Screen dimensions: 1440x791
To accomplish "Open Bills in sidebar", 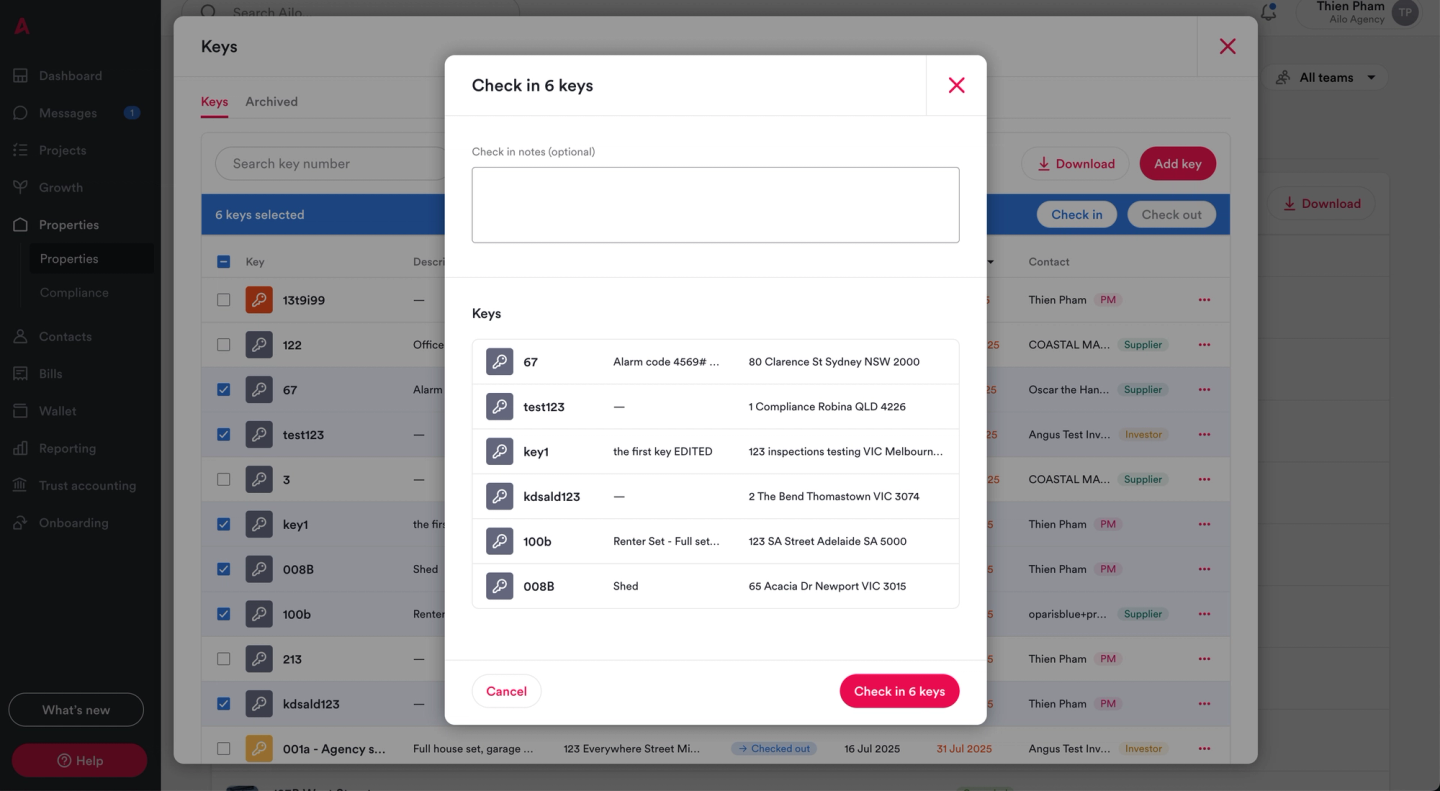I will tap(50, 374).
